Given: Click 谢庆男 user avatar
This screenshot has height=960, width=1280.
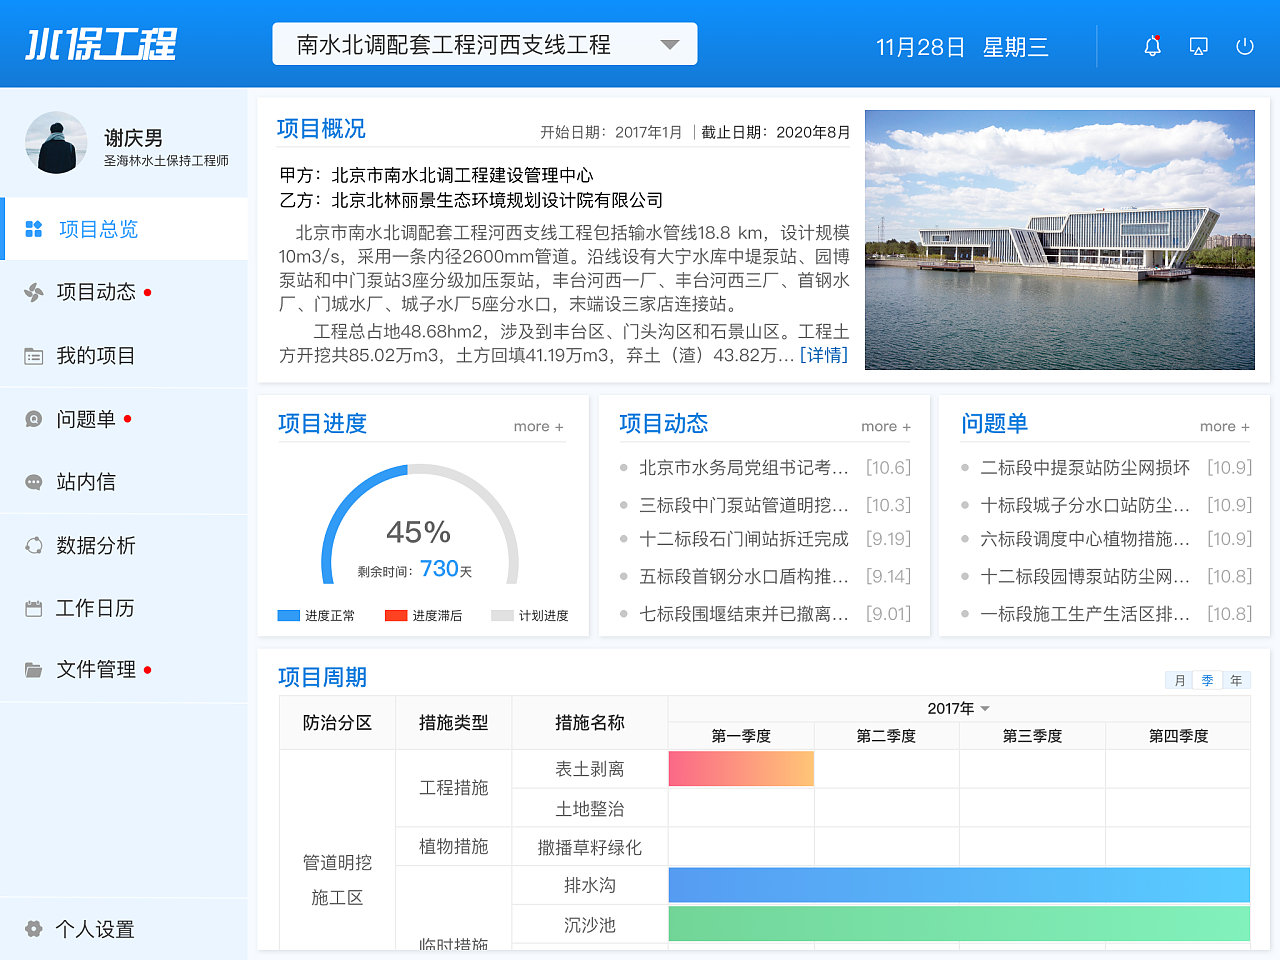Looking at the screenshot, I should point(56,143).
